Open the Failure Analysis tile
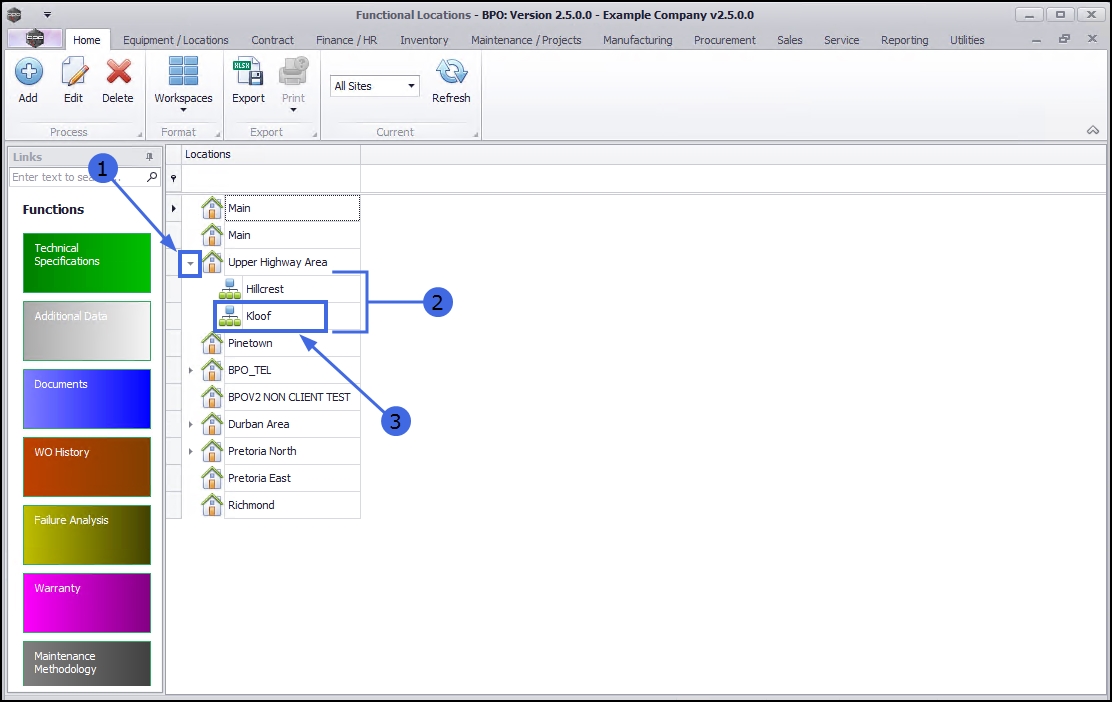The image size is (1112, 702). (x=87, y=535)
